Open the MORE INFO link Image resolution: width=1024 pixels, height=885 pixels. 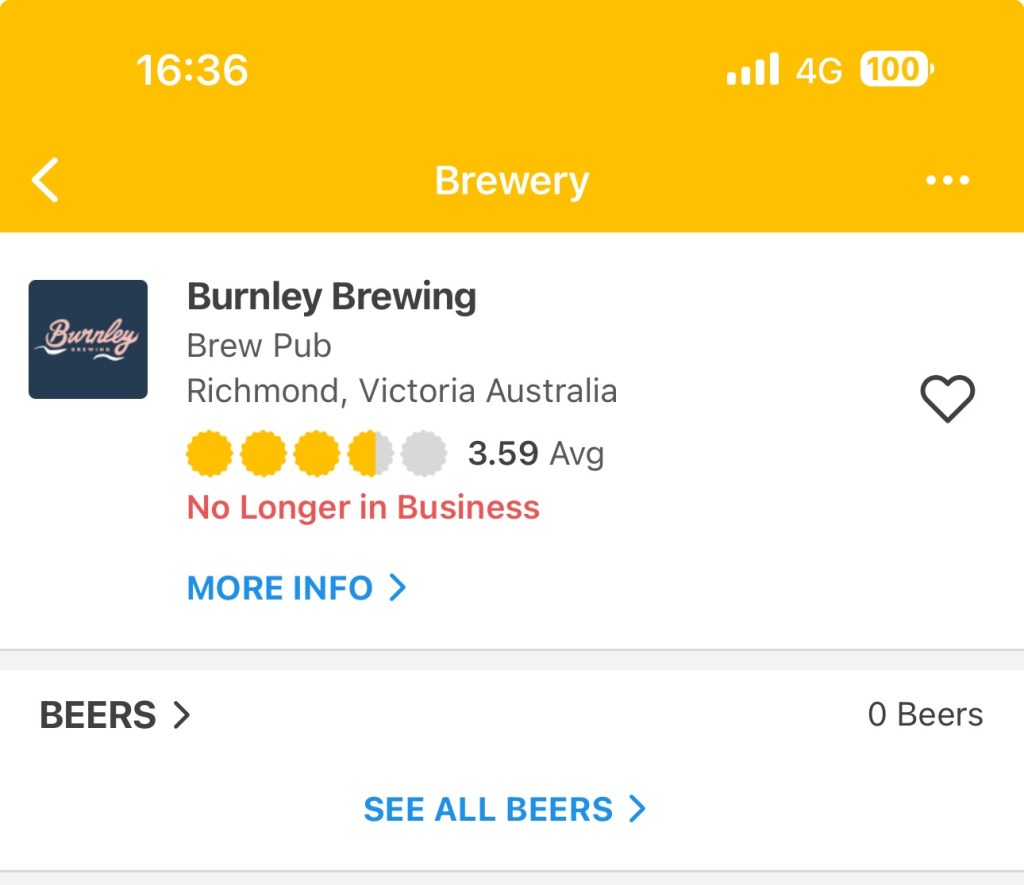coord(280,588)
